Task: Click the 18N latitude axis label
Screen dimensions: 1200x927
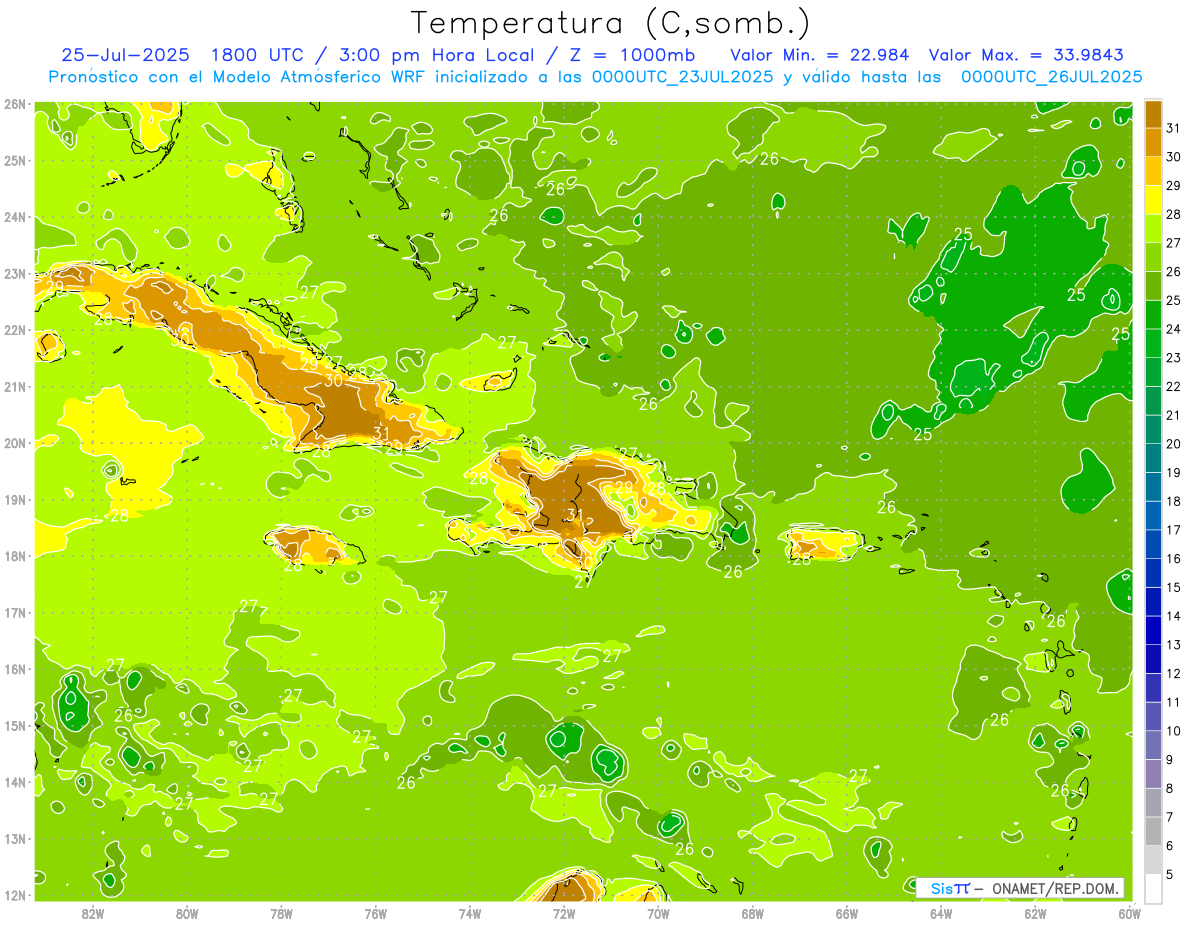Action: tap(15, 556)
